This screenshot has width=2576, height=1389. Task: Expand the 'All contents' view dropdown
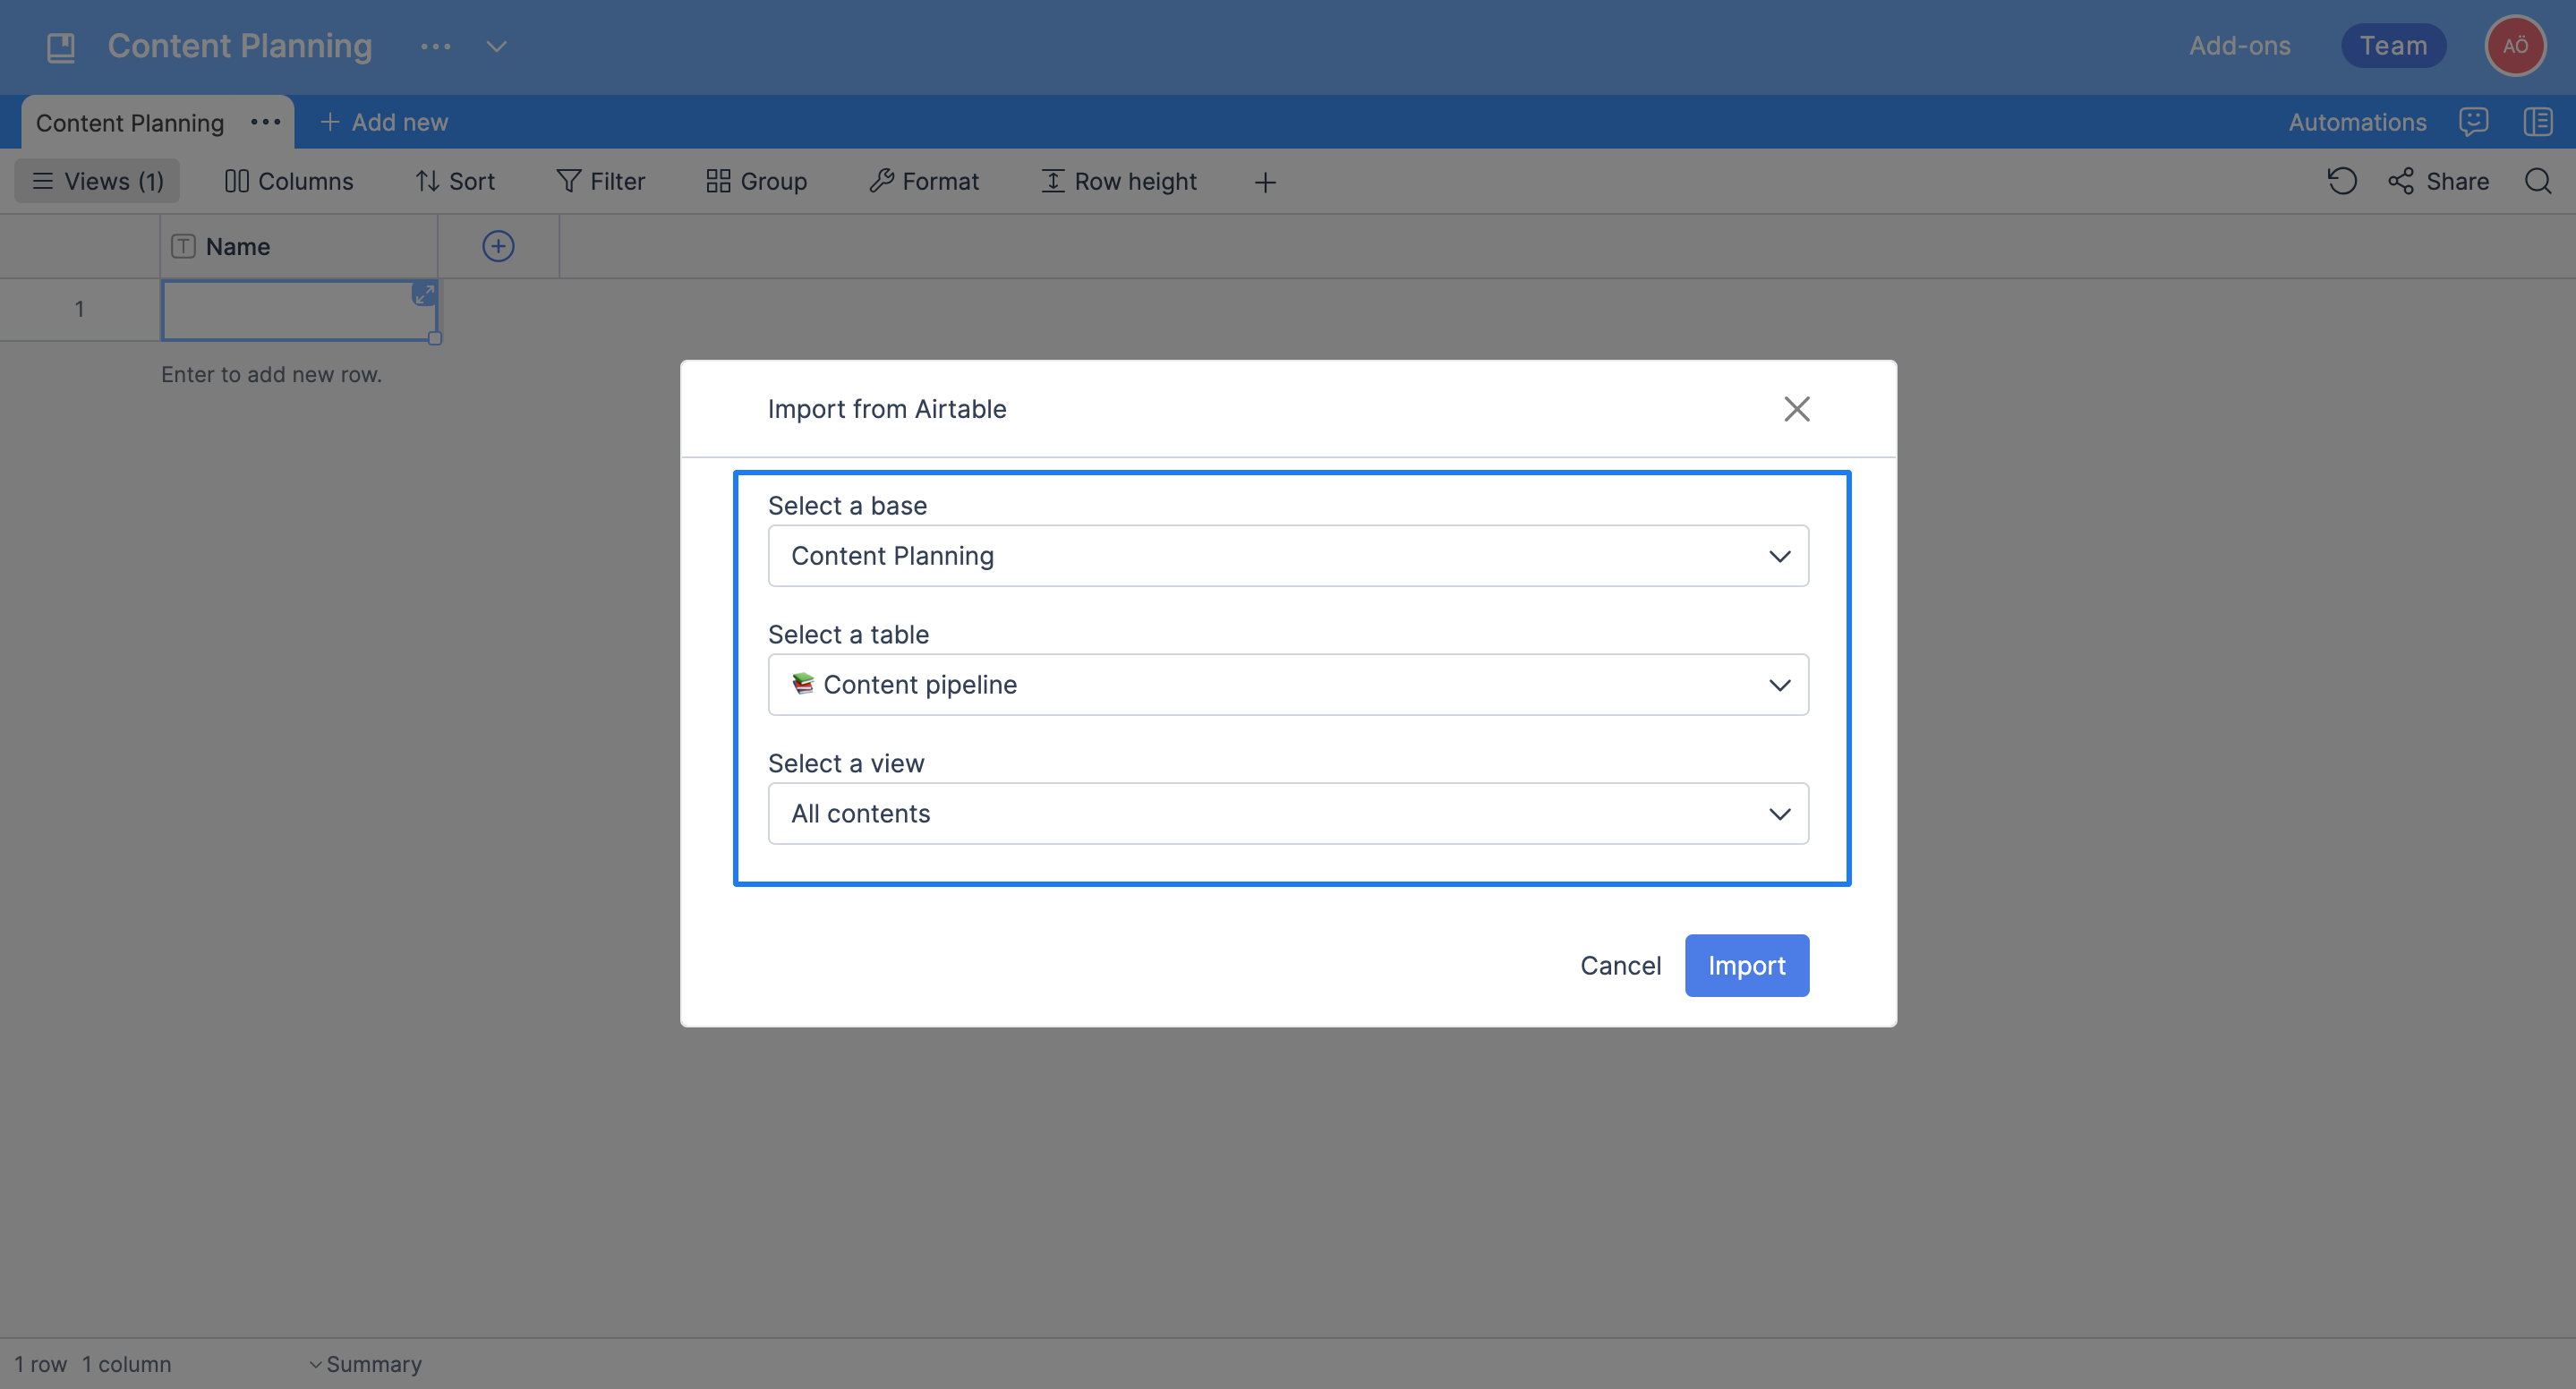click(x=1287, y=813)
